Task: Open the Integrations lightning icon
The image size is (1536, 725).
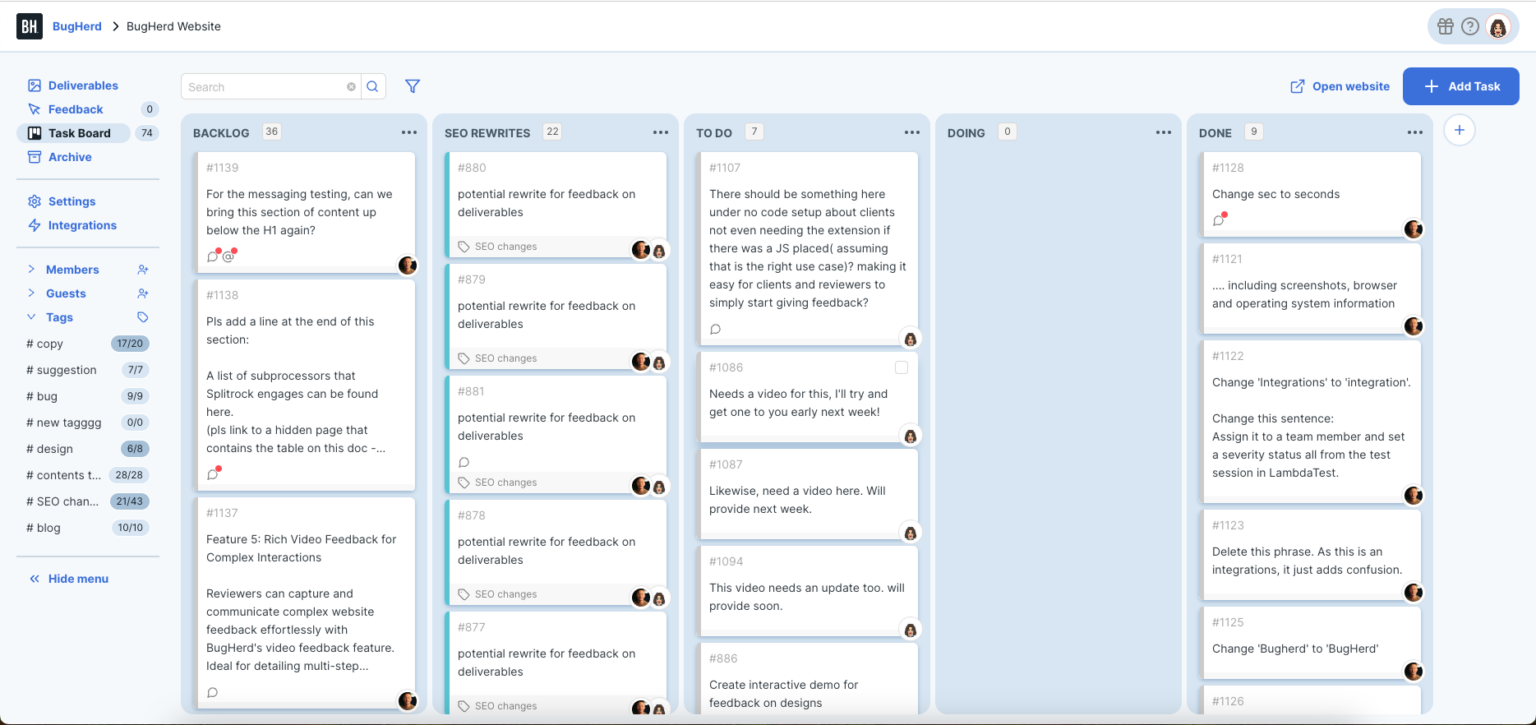Action: click(x=34, y=225)
